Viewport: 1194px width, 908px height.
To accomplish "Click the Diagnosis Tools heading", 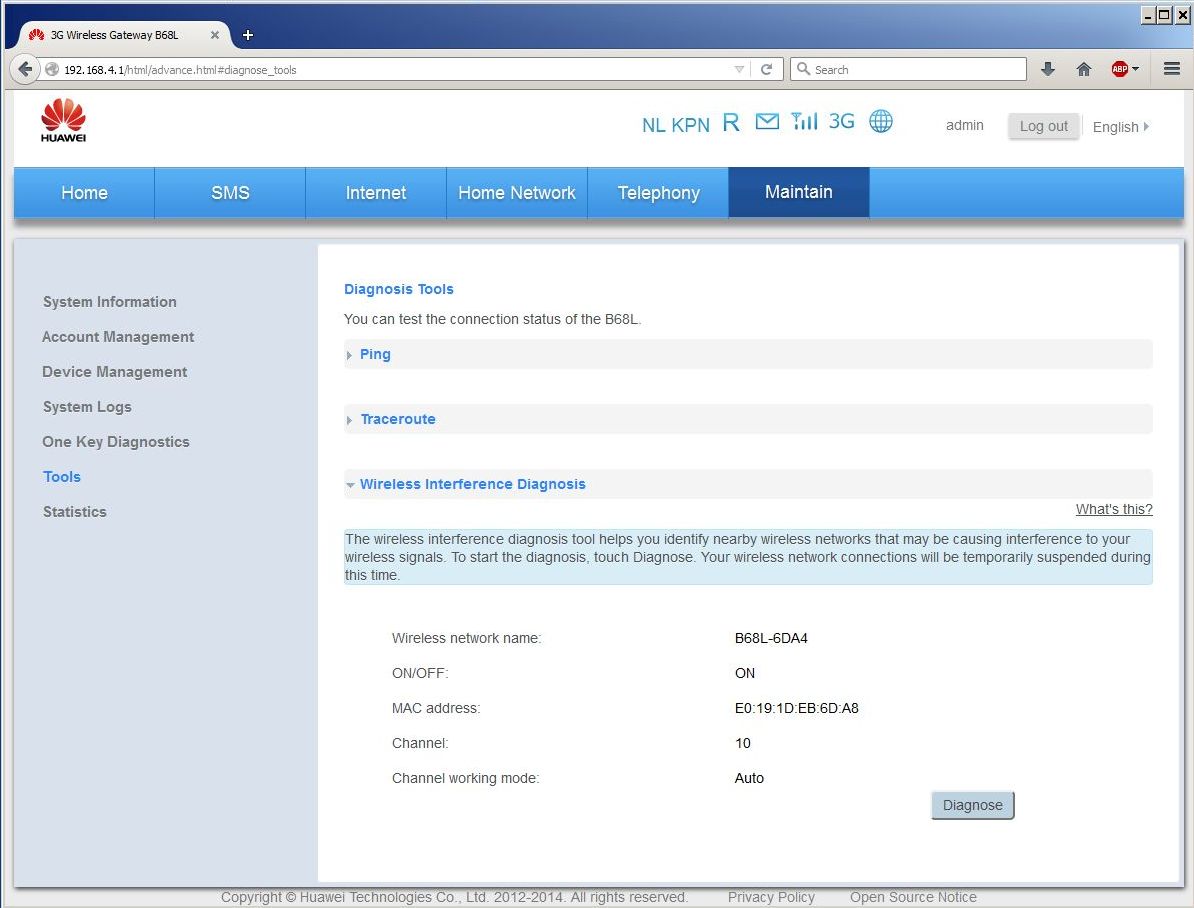I will pos(399,289).
